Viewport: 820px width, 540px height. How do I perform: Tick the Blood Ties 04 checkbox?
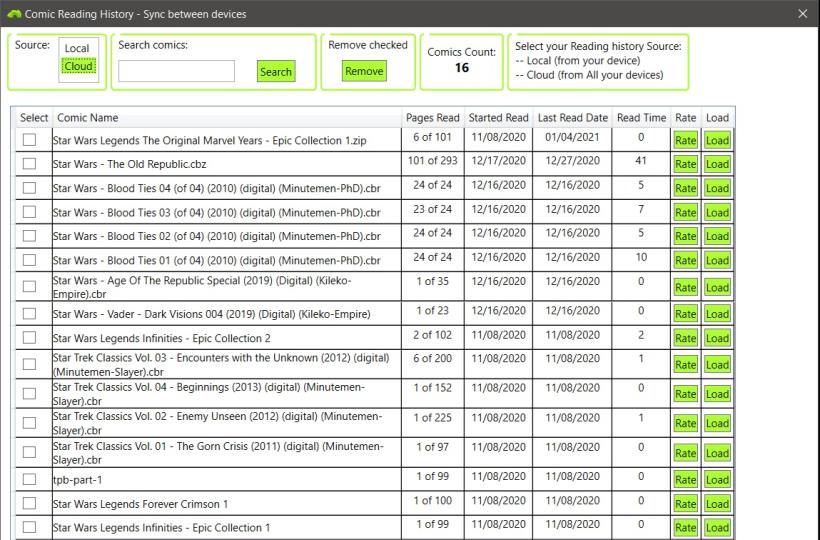[x=29, y=188]
